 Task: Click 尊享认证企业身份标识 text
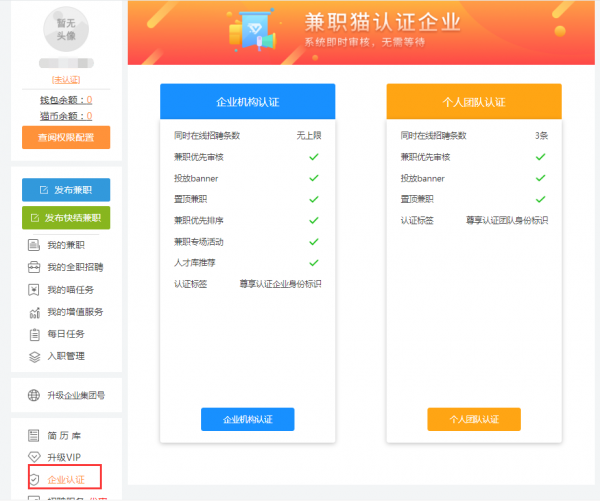[280, 284]
